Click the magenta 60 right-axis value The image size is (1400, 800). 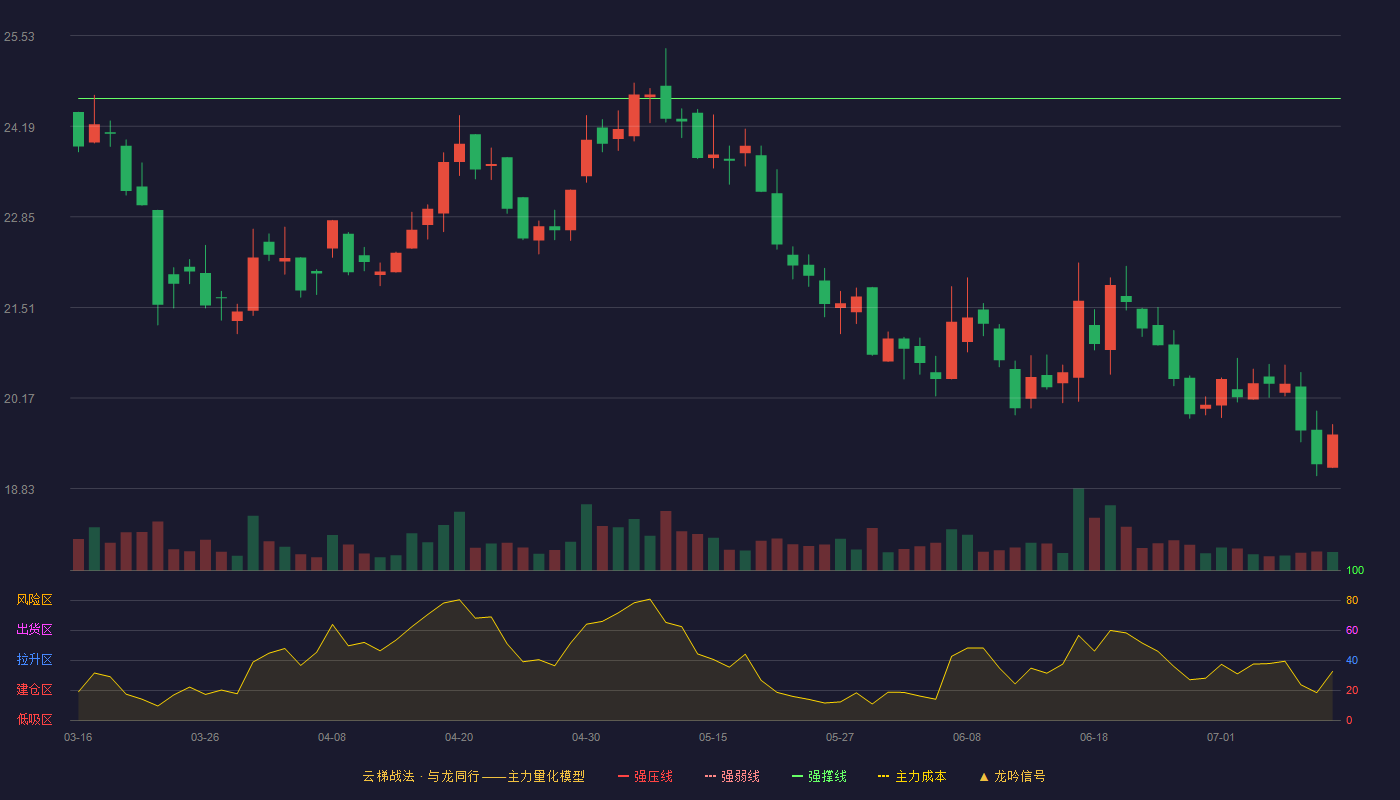coord(1352,630)
